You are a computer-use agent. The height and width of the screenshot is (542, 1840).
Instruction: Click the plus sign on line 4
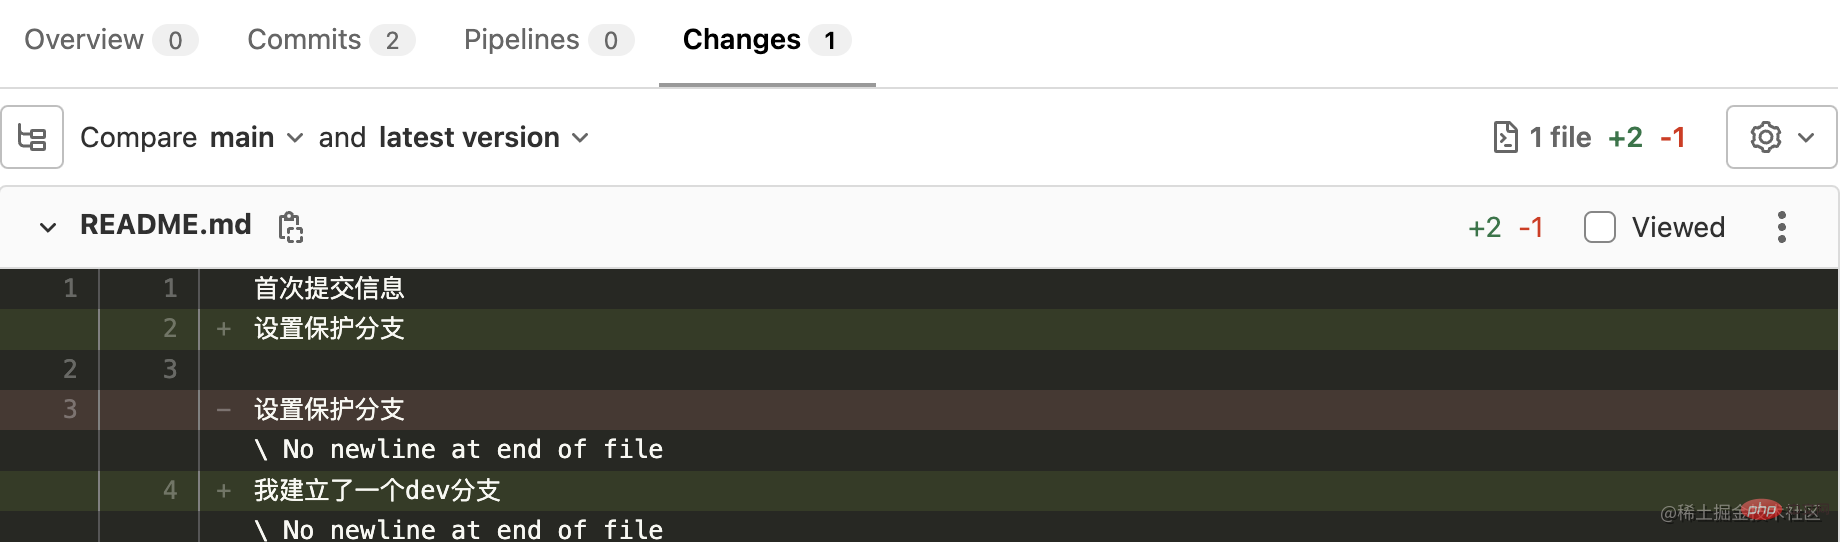(x=224, y=491)
